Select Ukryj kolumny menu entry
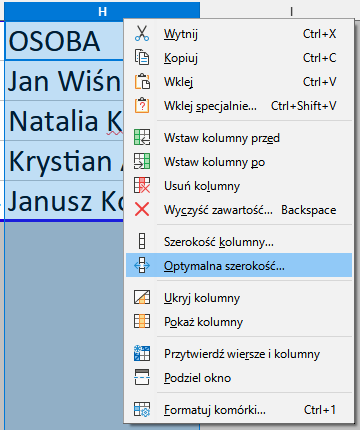Viewport: 360px width, 430px height. pyautogui.click(x=239, y=297)
